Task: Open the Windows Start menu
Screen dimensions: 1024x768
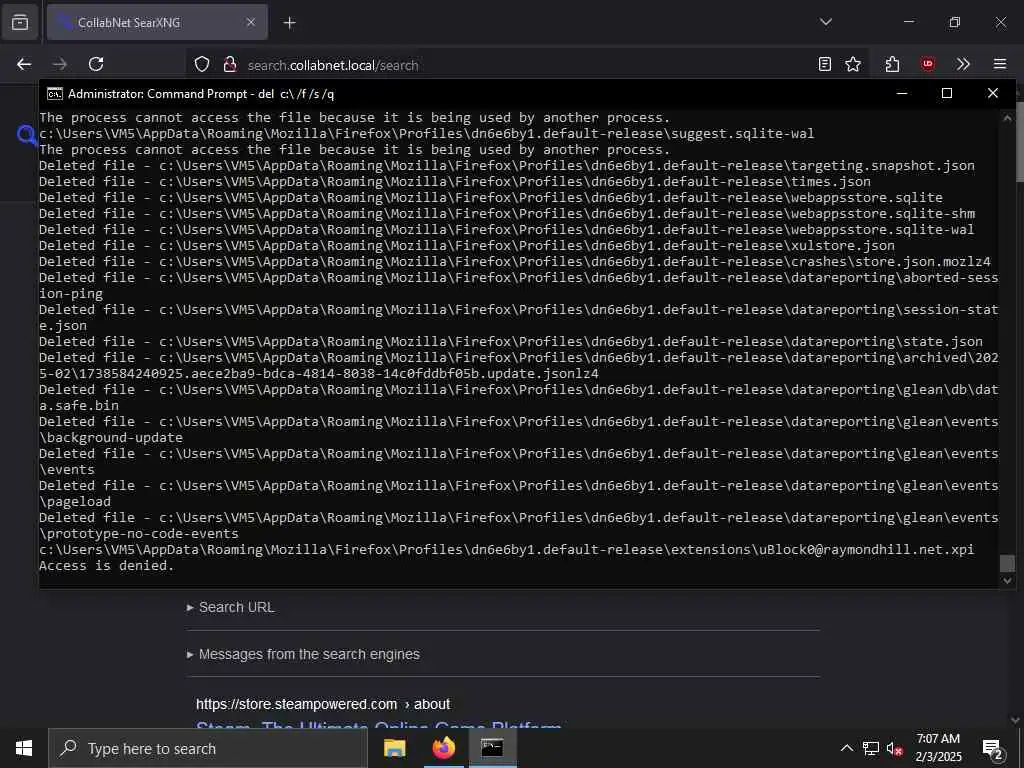Action: [x=24, y=748]
